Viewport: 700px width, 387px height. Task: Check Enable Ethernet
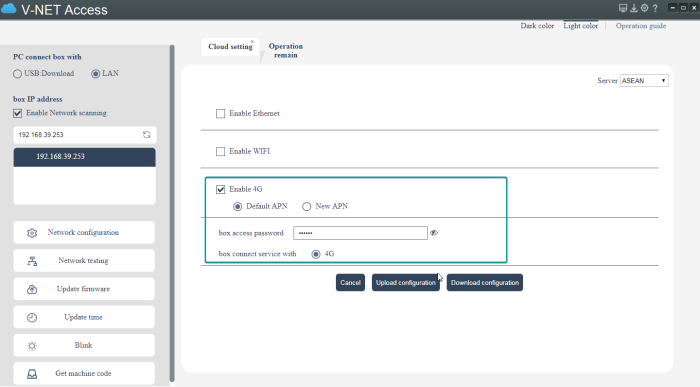tap(221, 114)
